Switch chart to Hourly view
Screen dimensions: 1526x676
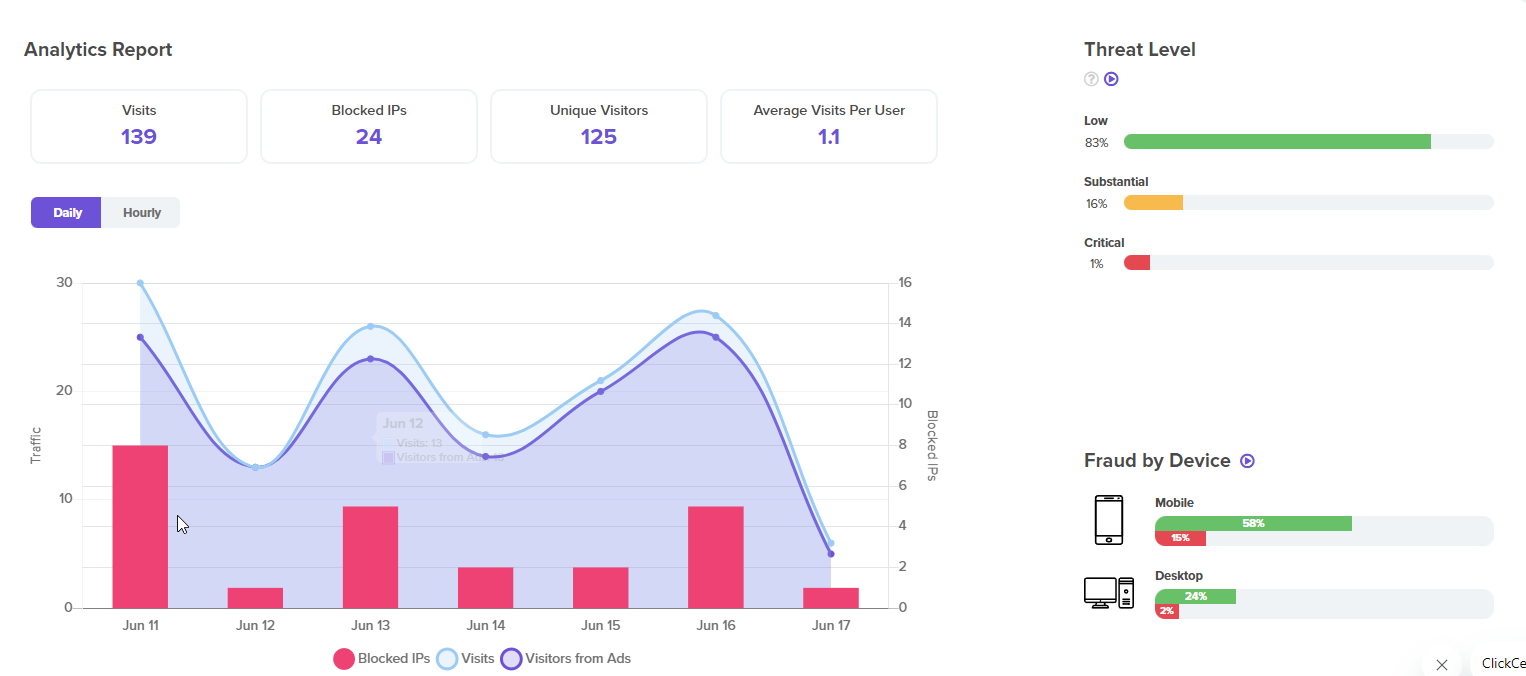[141, 212]
